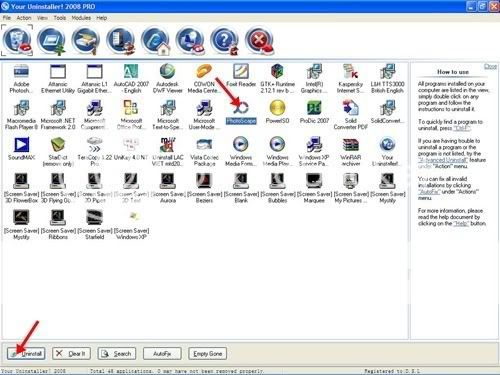Click the Empty Gone button
This screenshot has width=500, height=375.
(x=207, y=354)
